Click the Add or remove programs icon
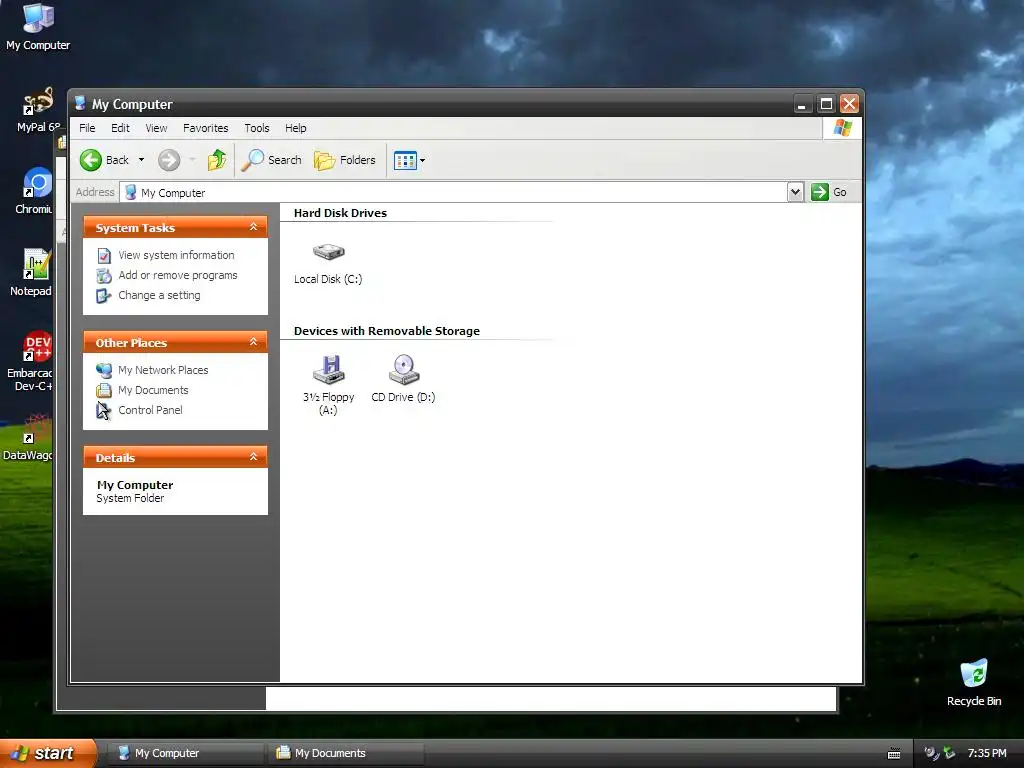The width and height of the screenshot is (1024, 768). [x=104, y=276]
